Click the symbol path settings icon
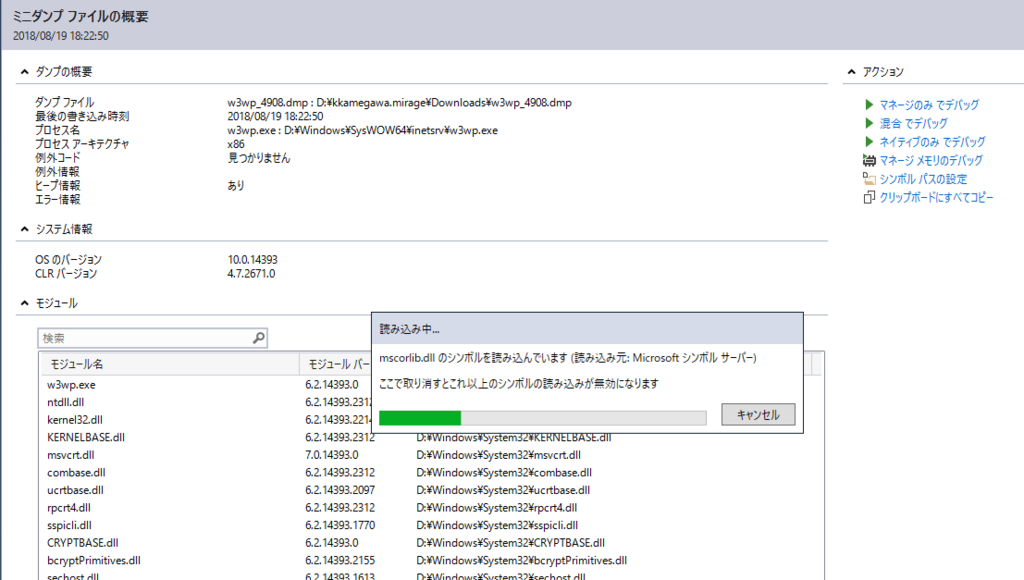Screen dimensions: 1024x580 (x=869, y=178)
